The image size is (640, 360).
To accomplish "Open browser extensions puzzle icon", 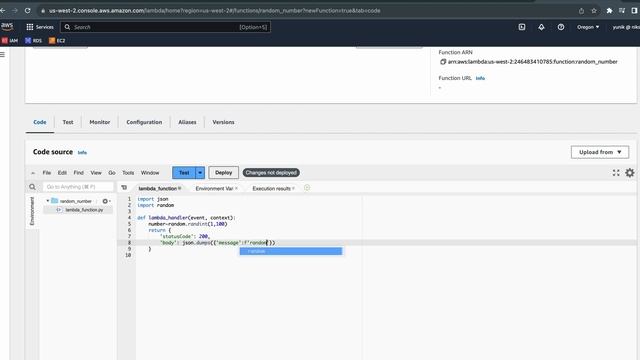I will pos(609,11).
